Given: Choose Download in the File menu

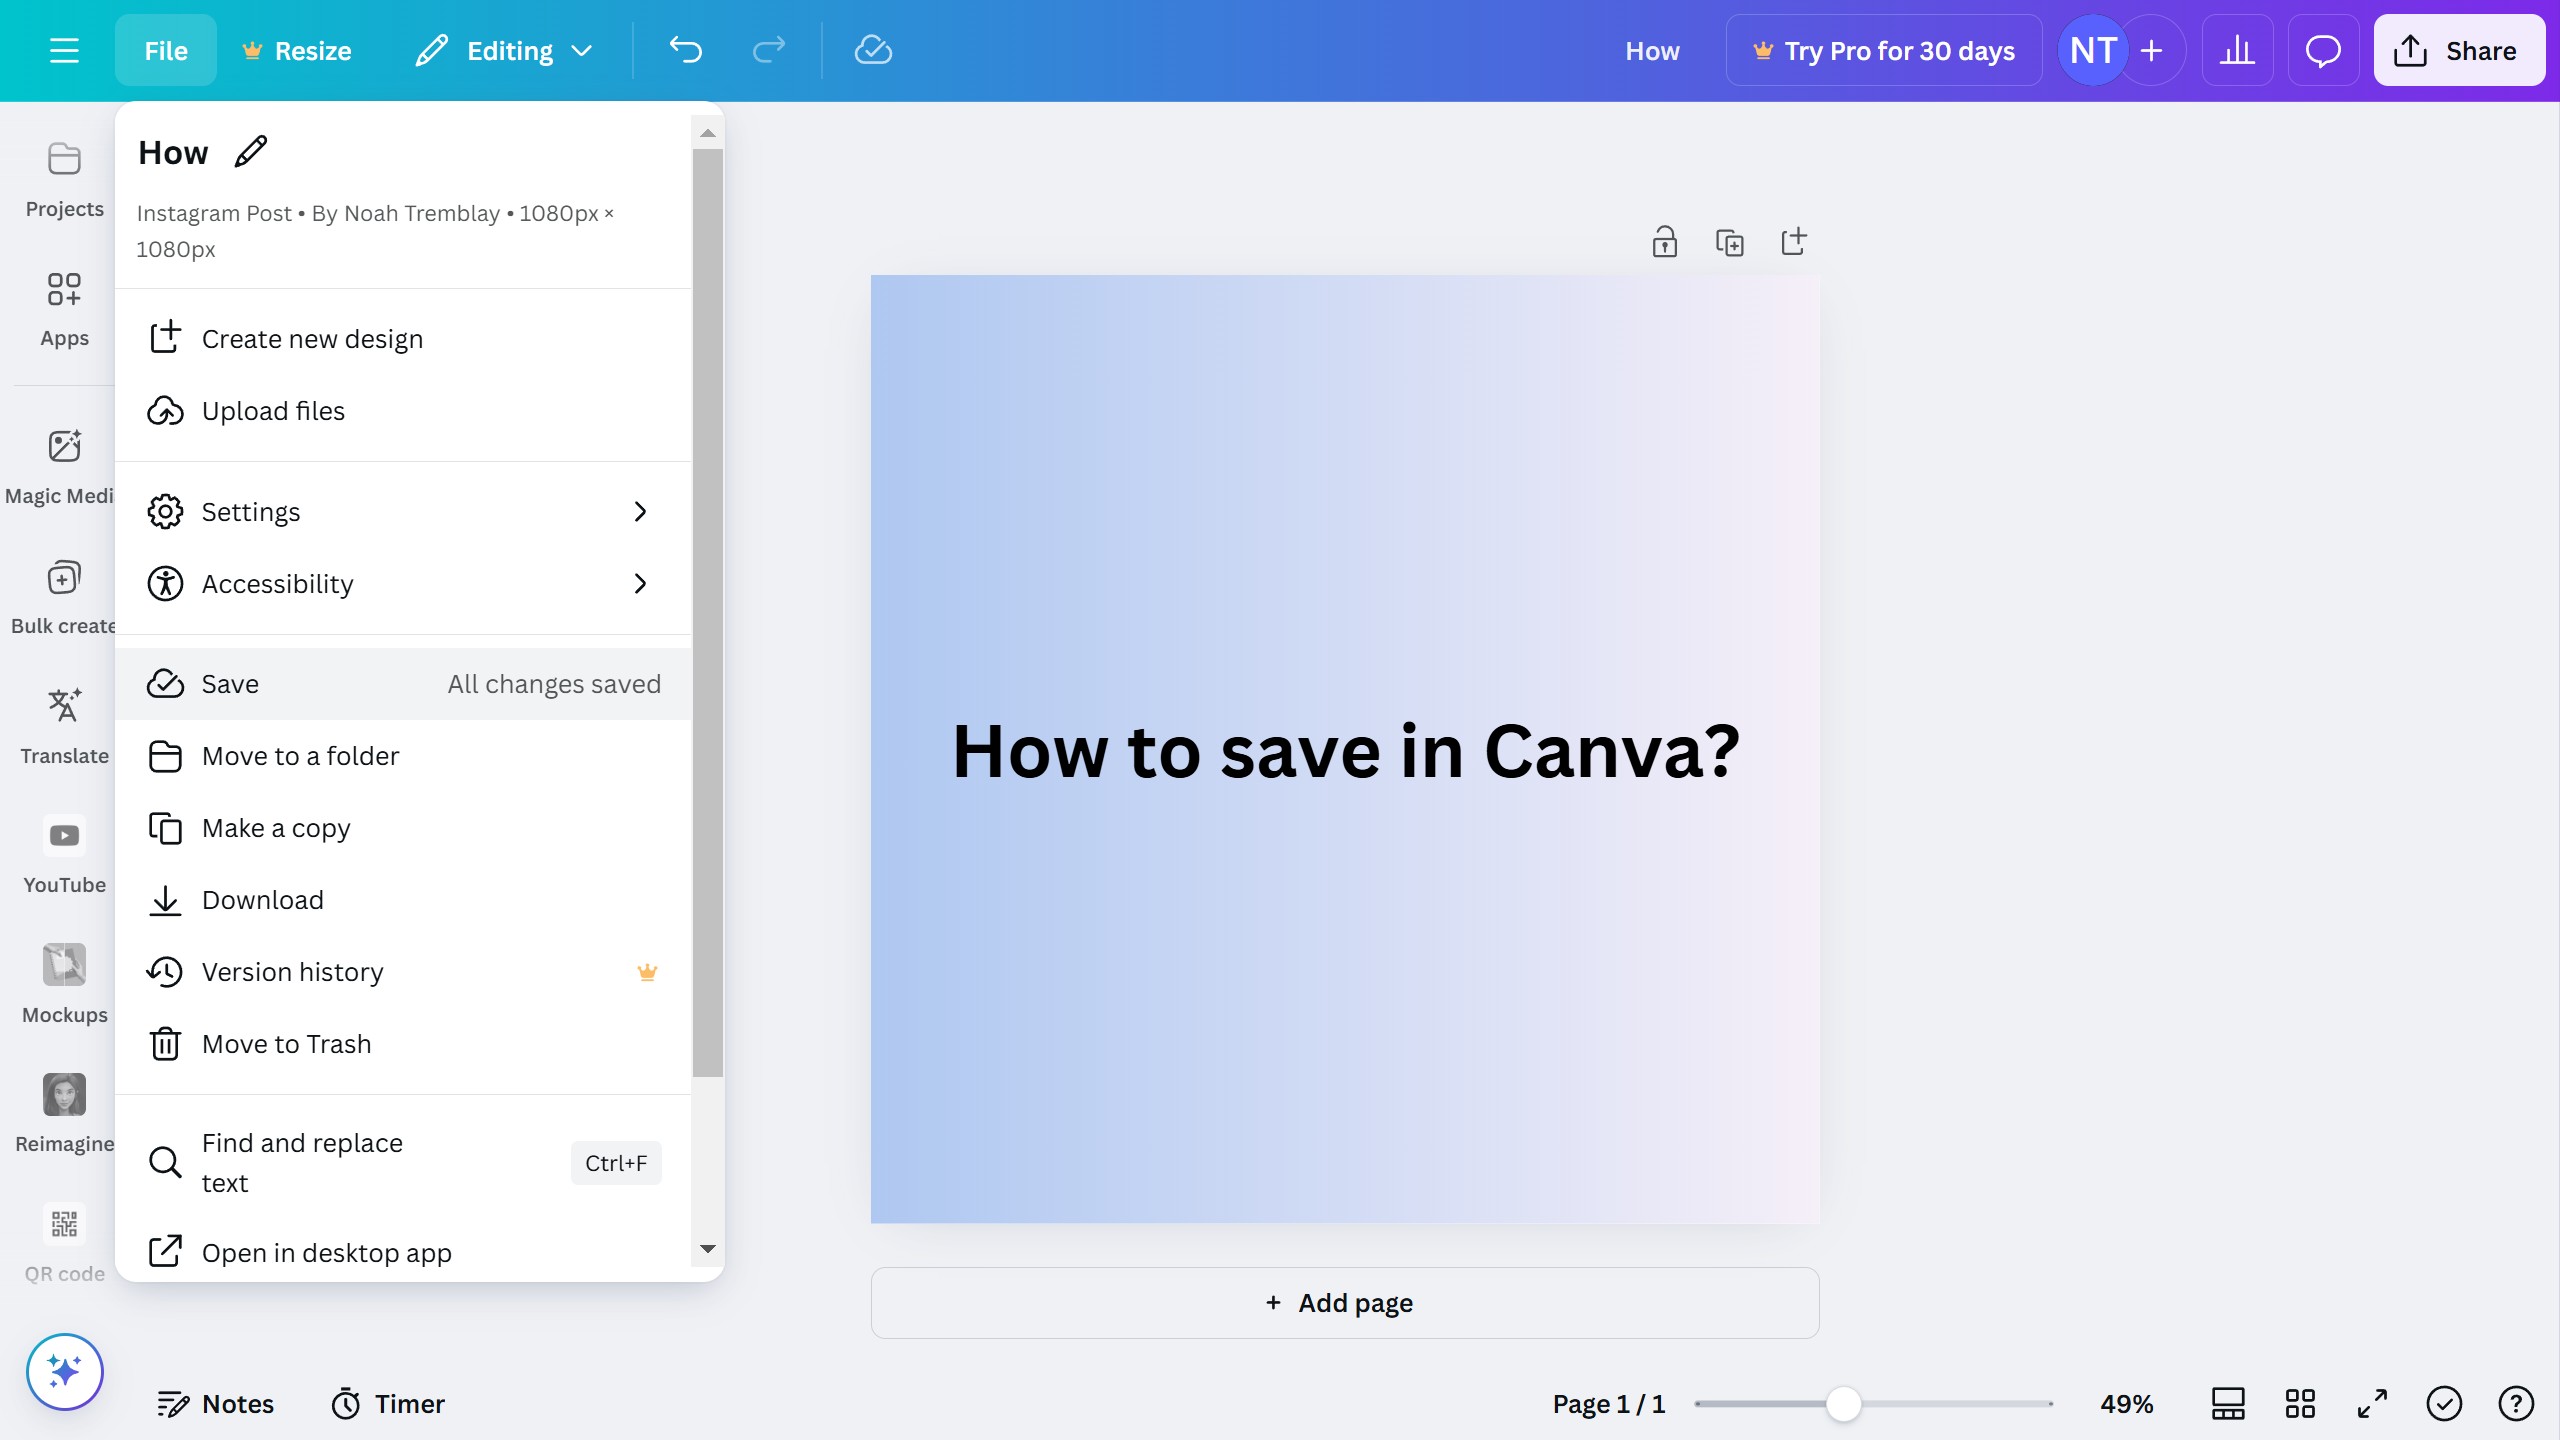Looking at the screenshot, I should pos(262,900).
